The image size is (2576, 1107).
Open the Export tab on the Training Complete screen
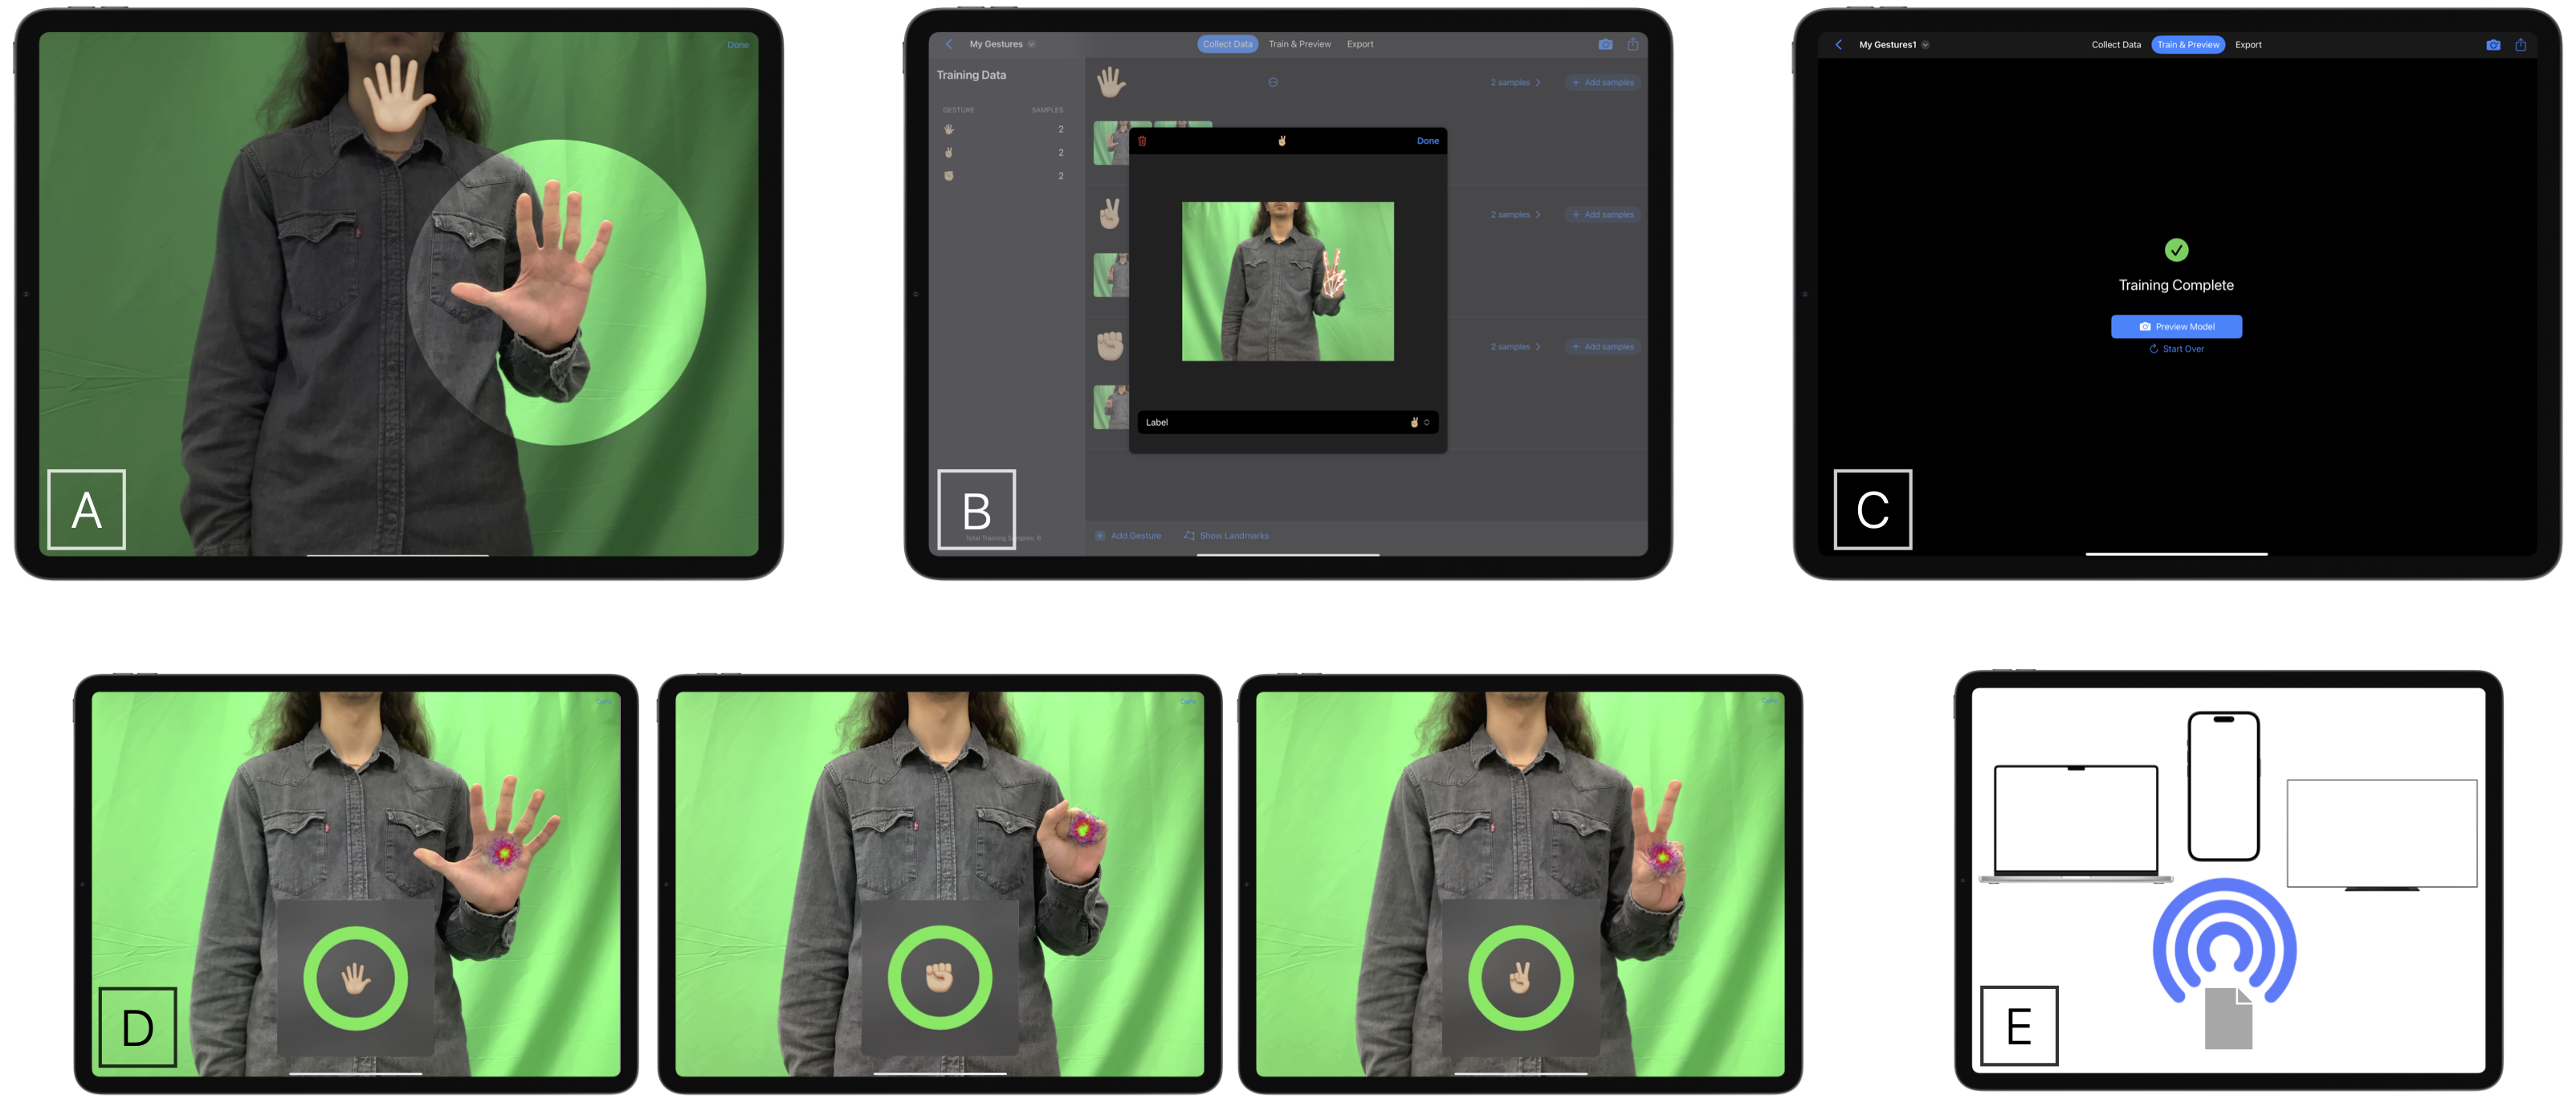[2248, 45]
